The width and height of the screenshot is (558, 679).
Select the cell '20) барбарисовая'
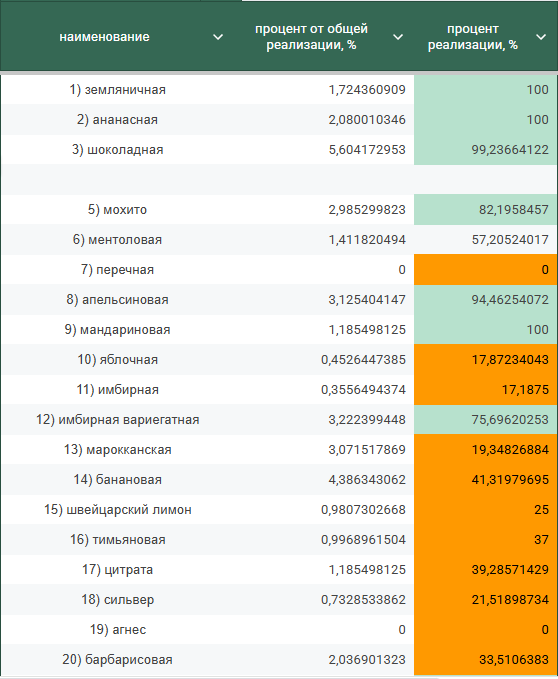coord(117,660)
